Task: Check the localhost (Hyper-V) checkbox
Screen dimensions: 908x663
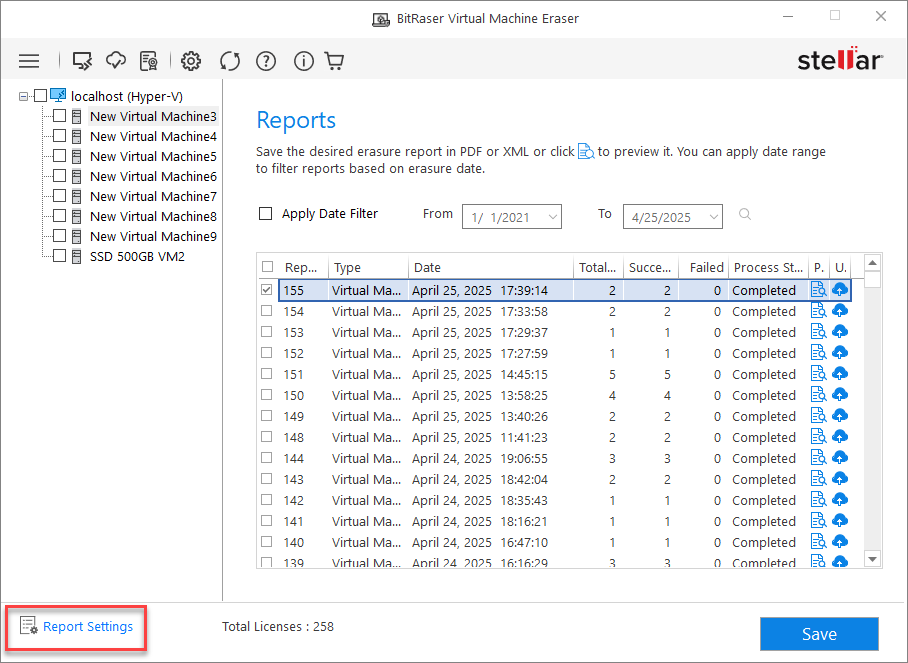Action: pos(41,96)
